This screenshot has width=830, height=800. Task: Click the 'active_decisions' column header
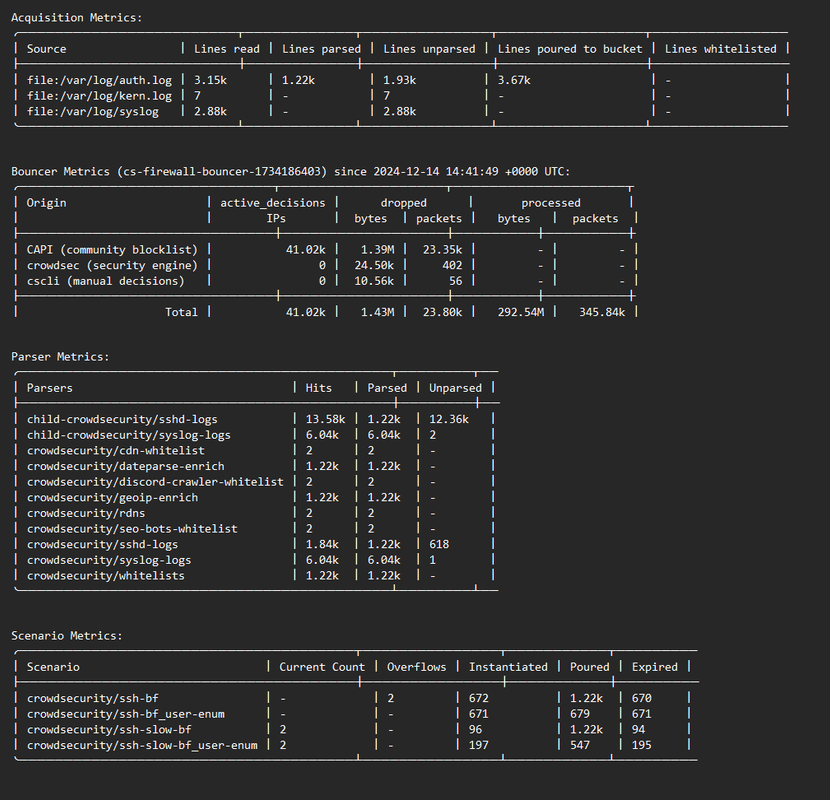273,203
